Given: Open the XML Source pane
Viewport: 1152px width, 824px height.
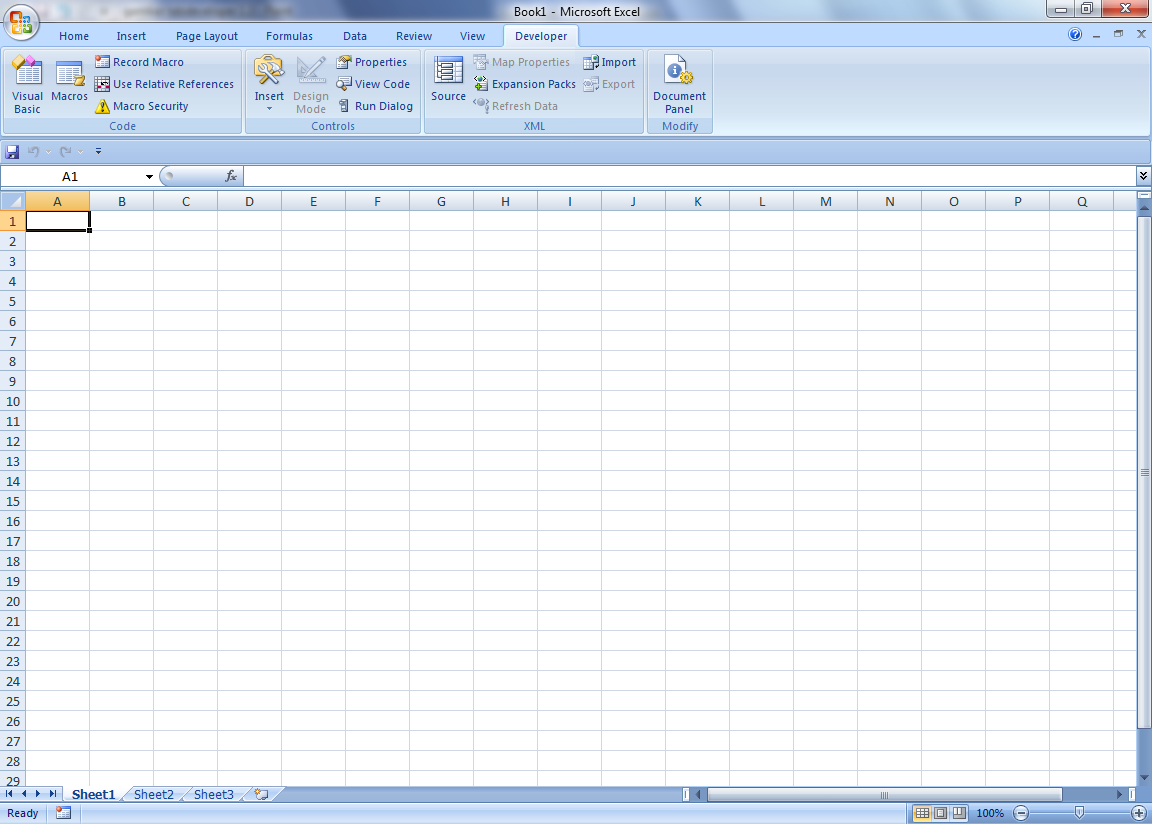Looking at the screenshot, I should point(448,79).
